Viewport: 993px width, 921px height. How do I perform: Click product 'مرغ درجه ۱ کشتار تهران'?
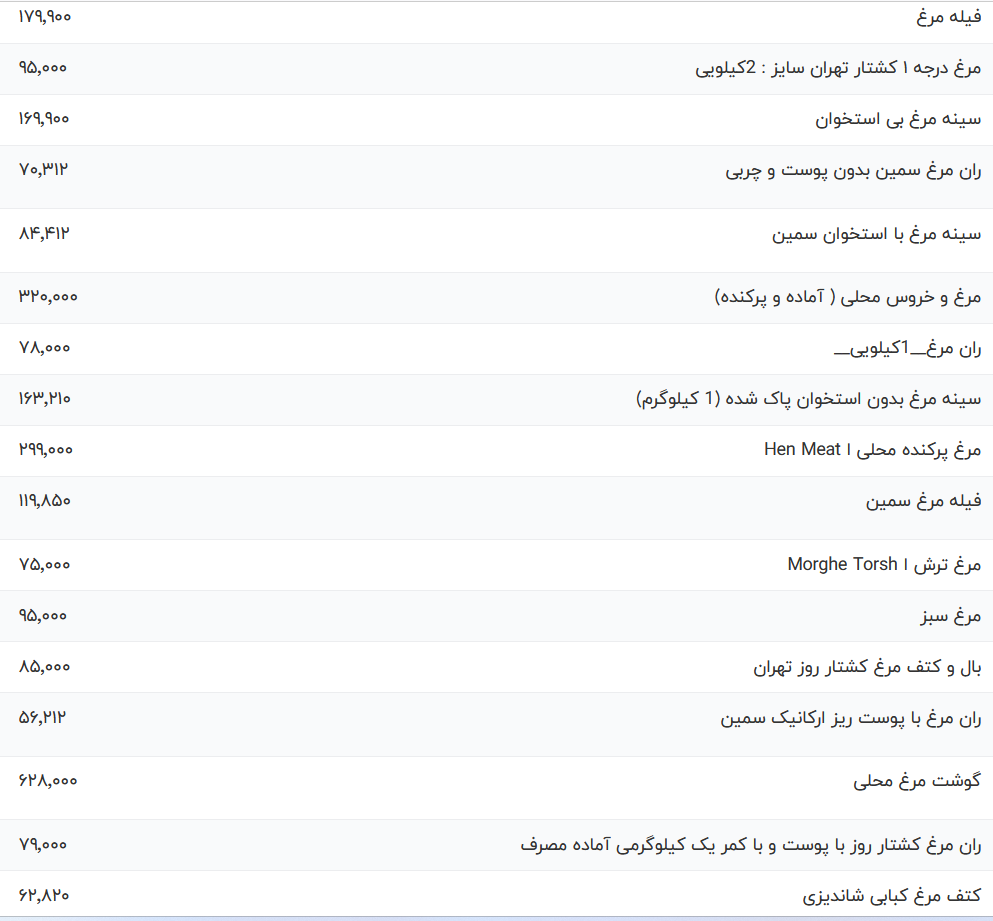tap(838, 69)
